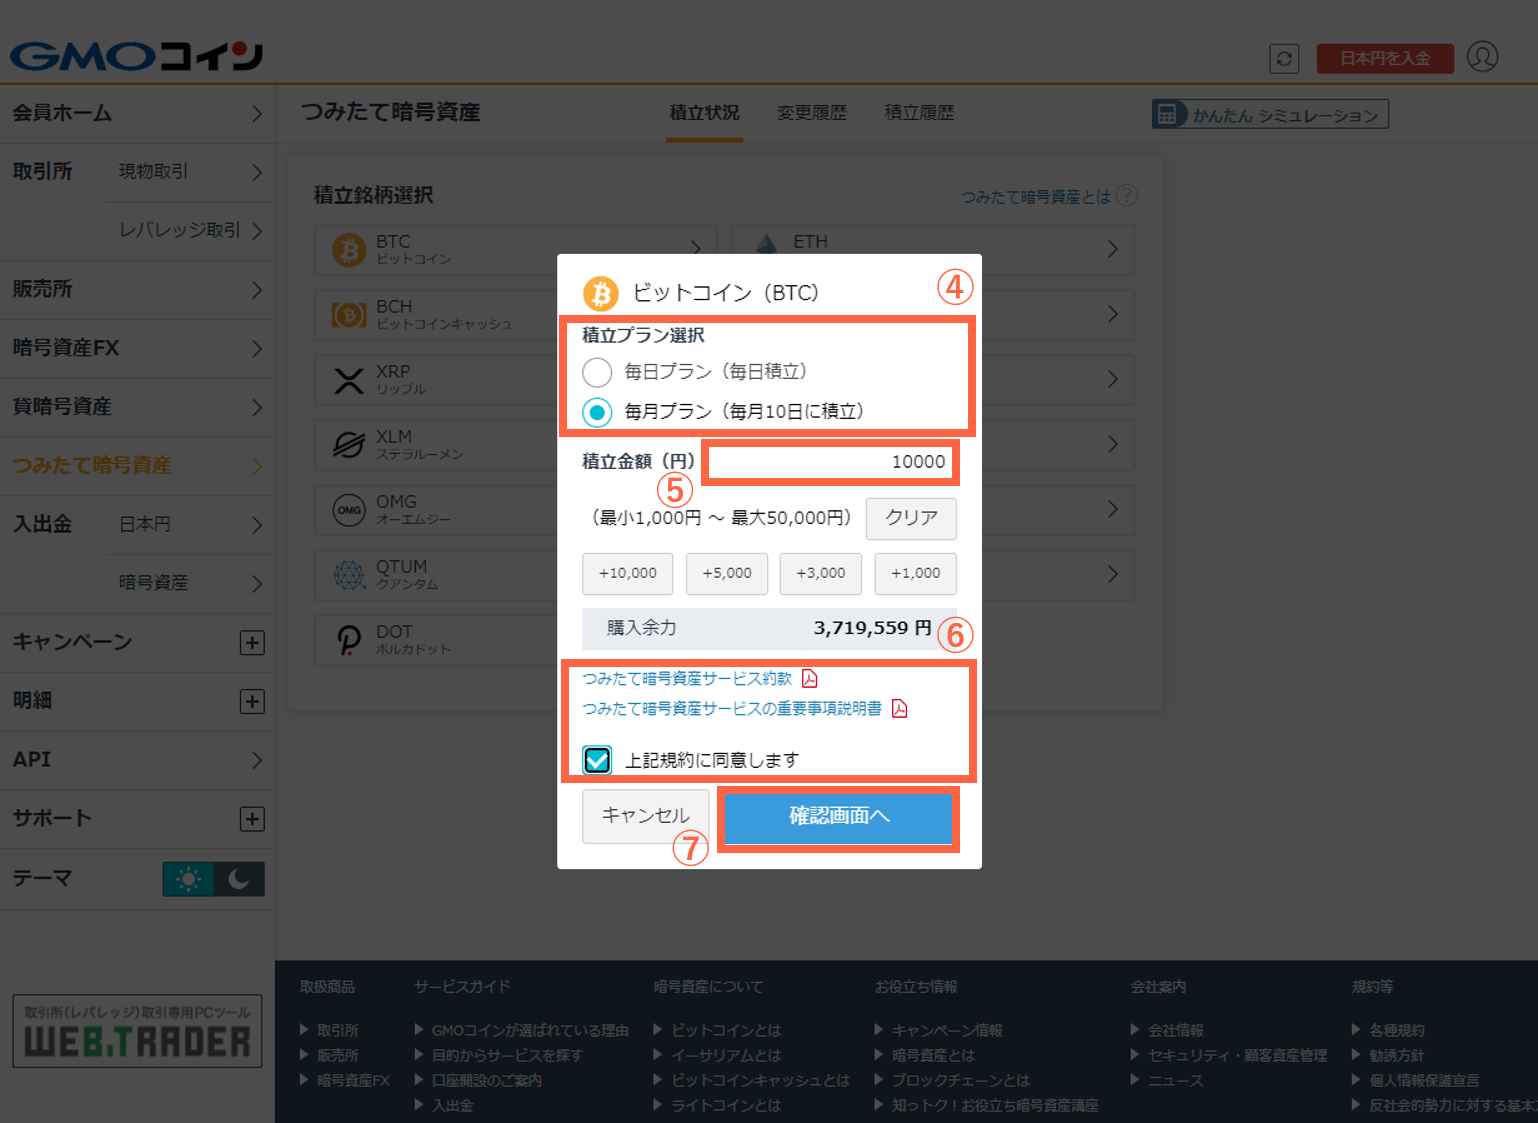Toggle 上記規約に同意します checkbox

click(597, 760)
